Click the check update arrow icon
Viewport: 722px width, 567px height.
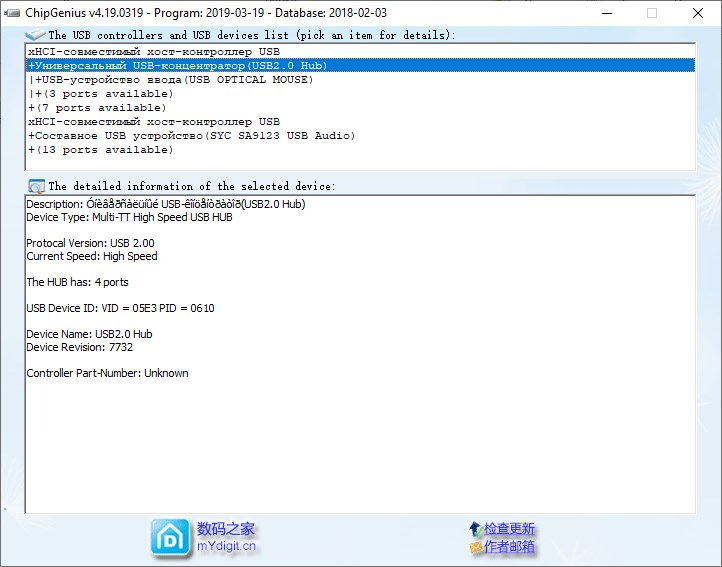click(475, 528)
